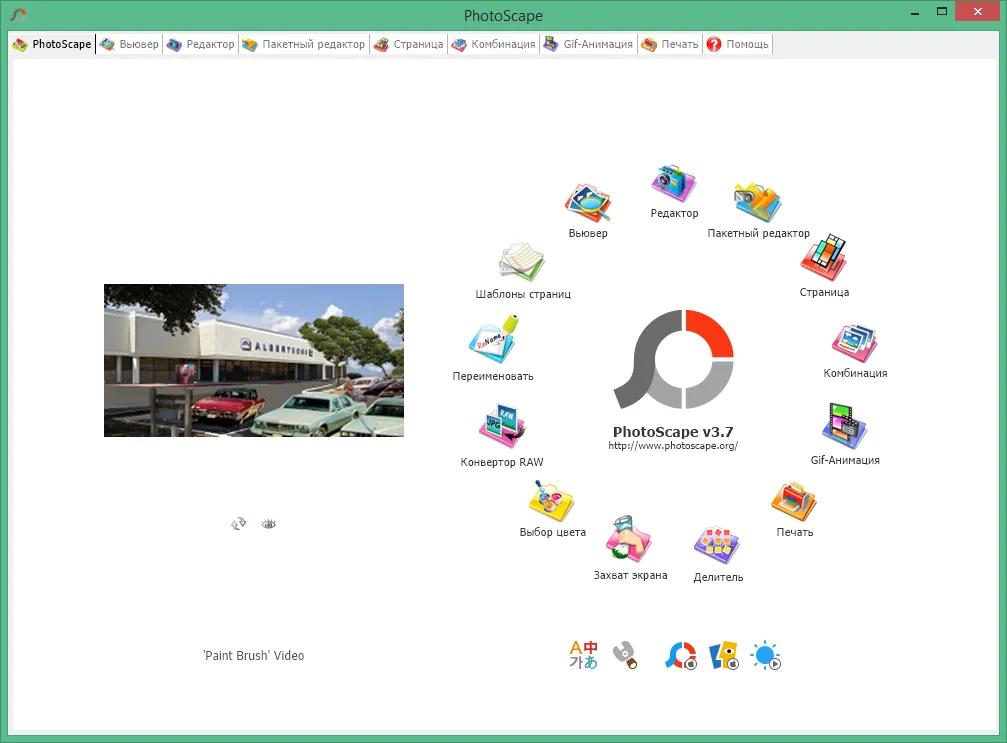1007x743 pixels.
Task: Launch the Редактор circular menu icon
Action: 673,183
